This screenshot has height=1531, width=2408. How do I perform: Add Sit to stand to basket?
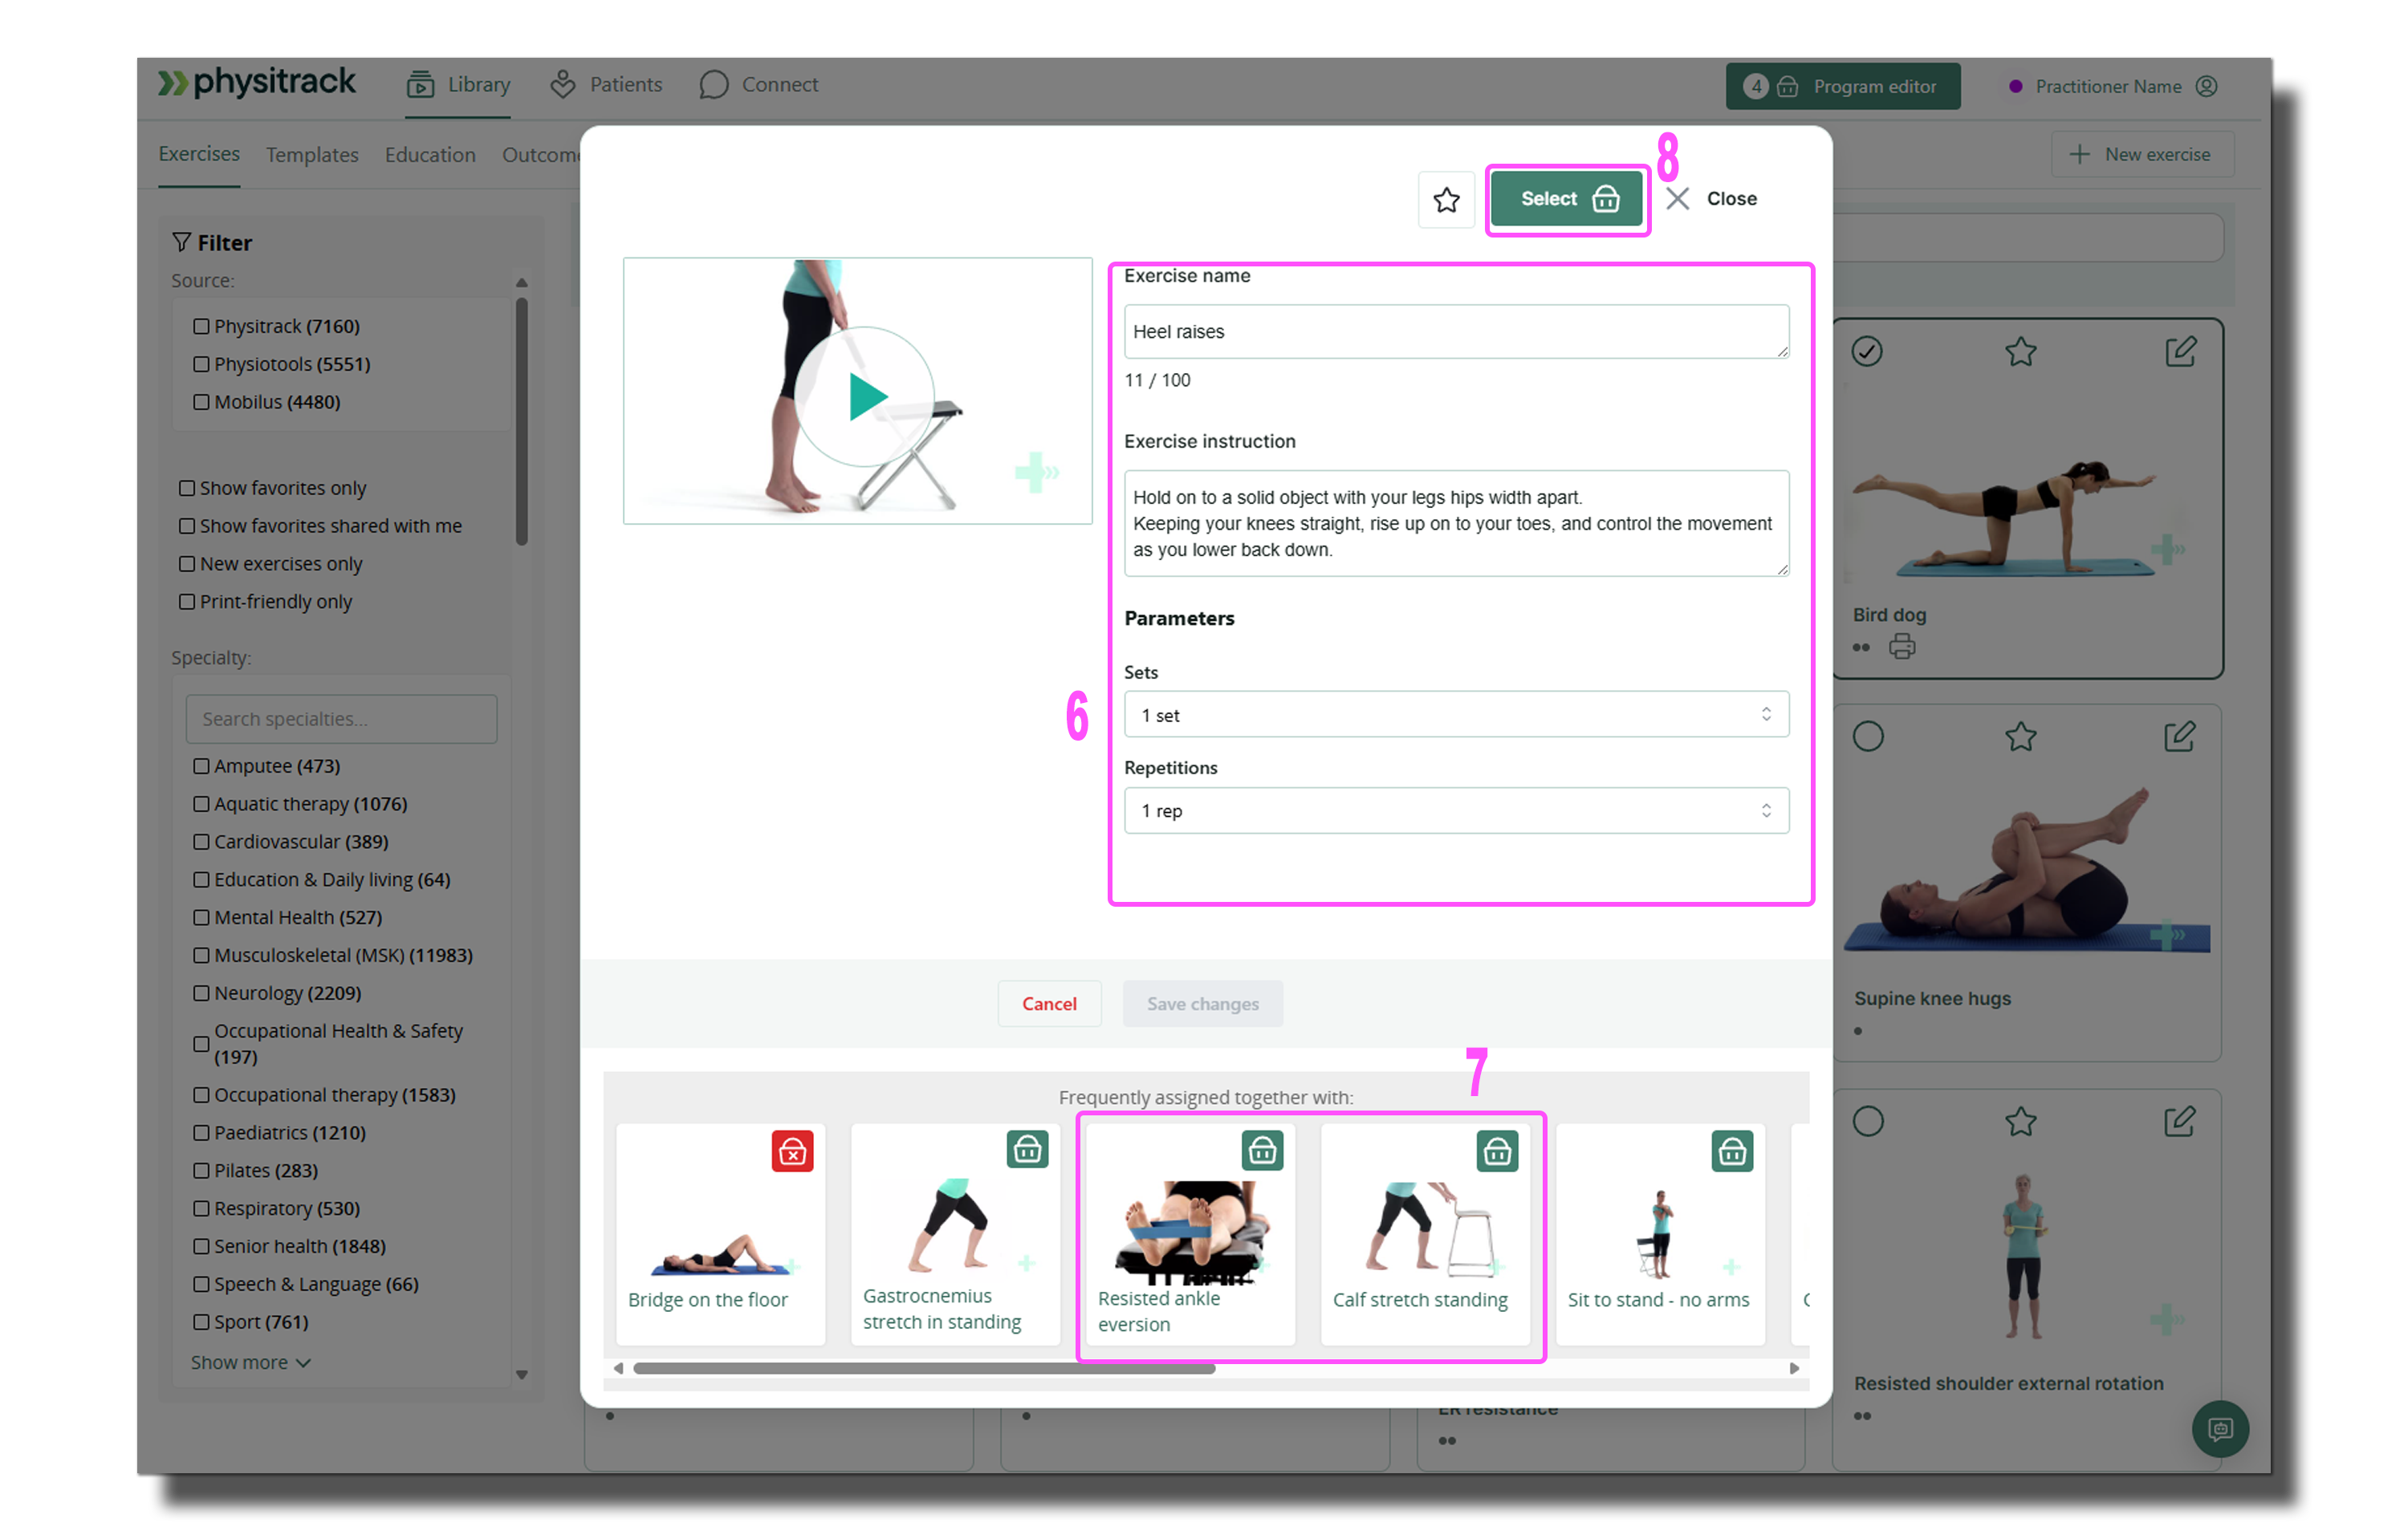pyautogui.click(x=1732, y=1151)
